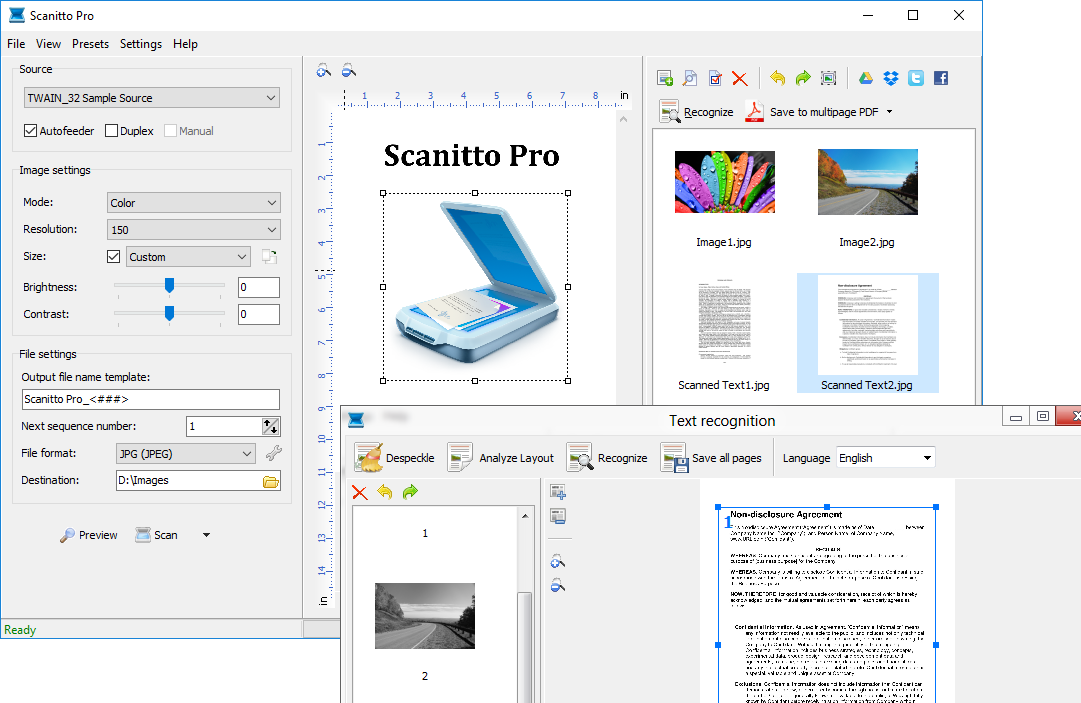Open the Mode dropdown set to Color

tap(194, 203)
